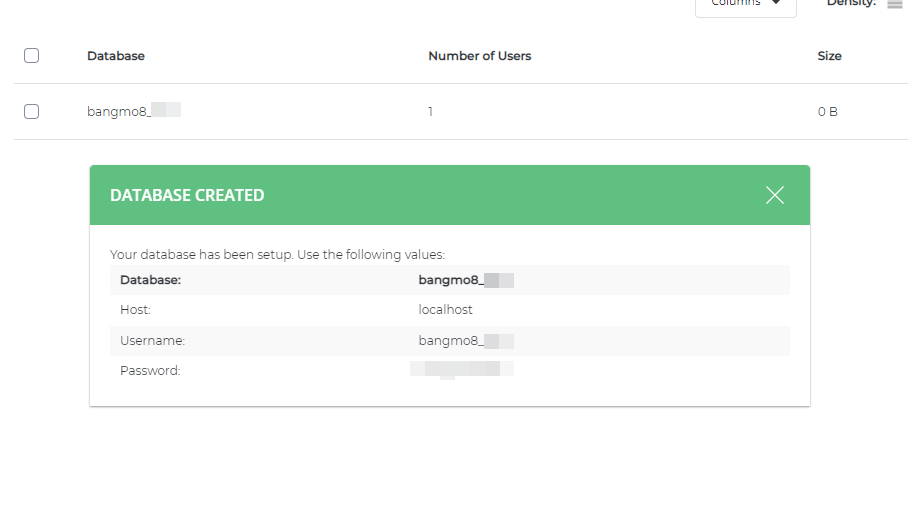Viewport: 908px width, 514px height.
Task: Click the Username: label
Action: [x=152, y=340]
